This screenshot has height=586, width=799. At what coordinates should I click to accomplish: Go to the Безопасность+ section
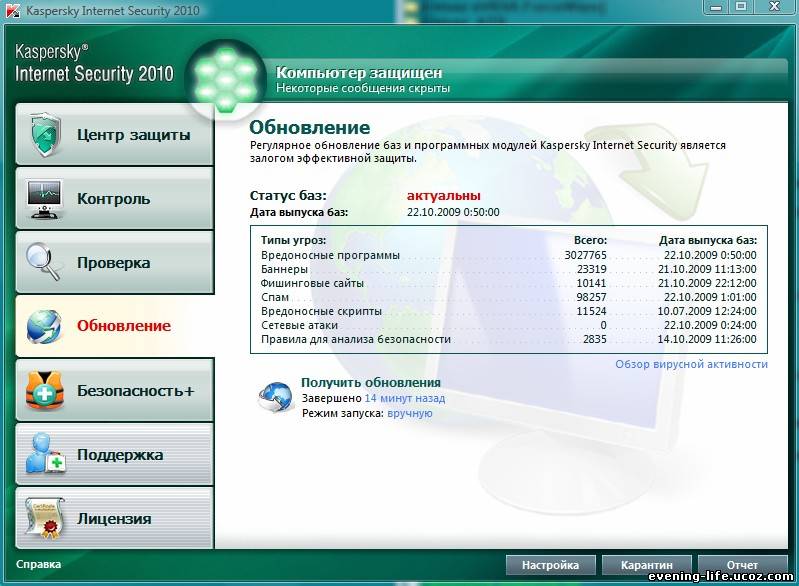(x=115, y=390)
